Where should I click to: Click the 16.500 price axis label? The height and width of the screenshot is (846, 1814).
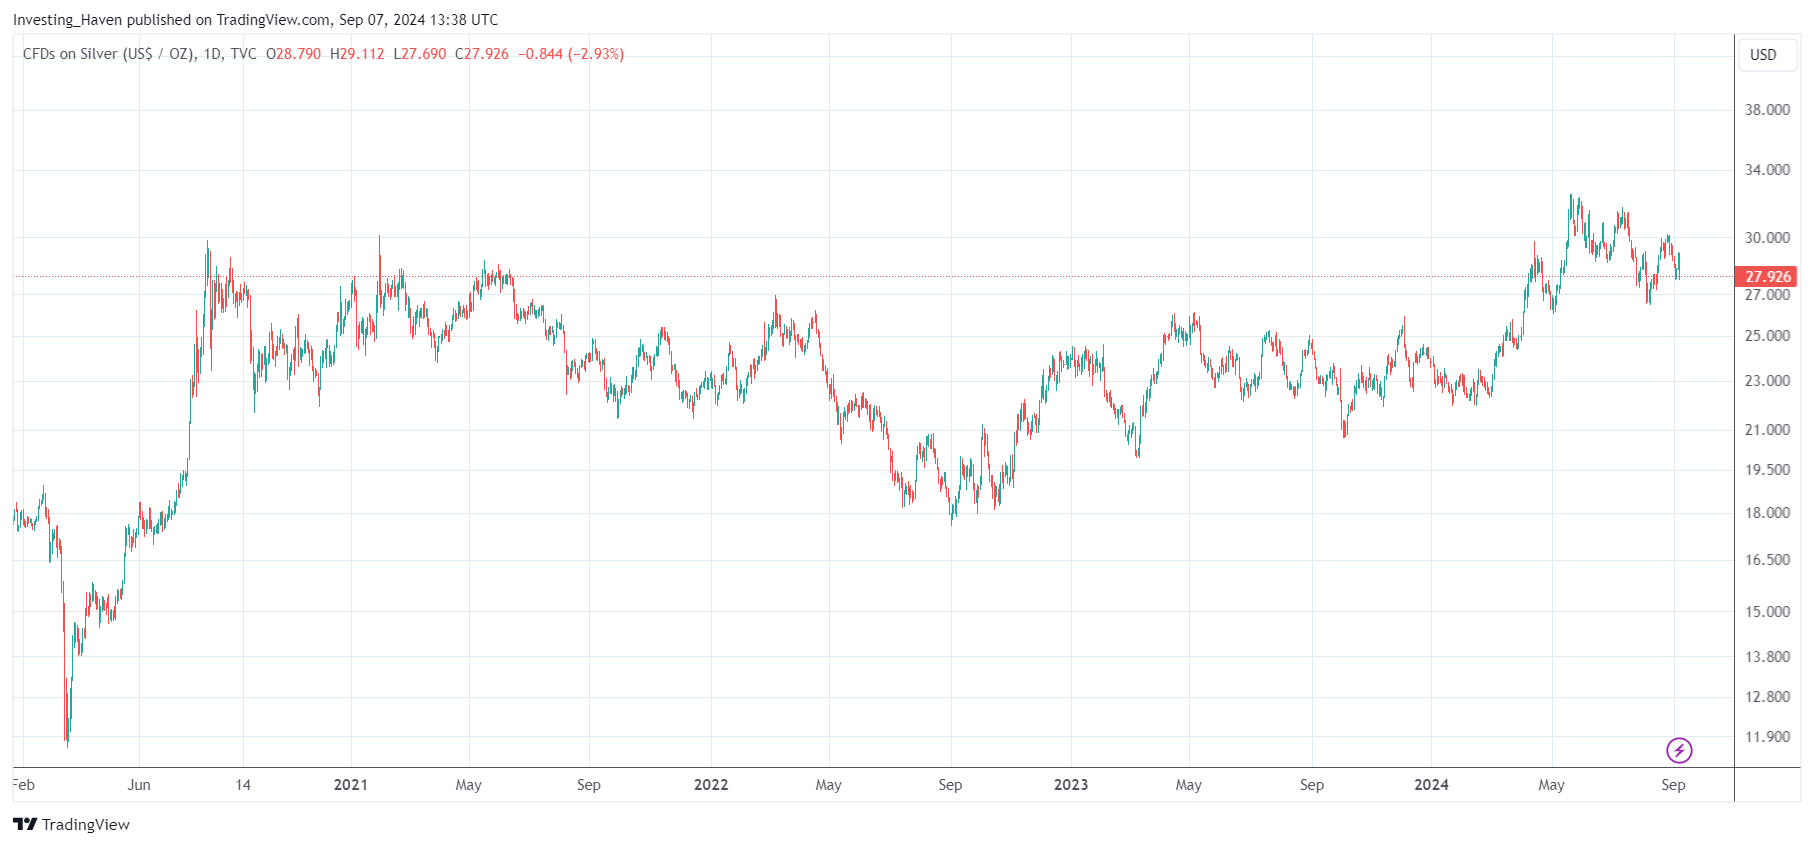pyautogui.click(x=1767, y=560)
